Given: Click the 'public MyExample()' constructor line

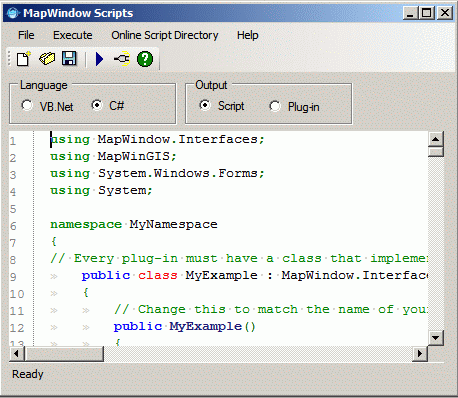Looking at the screenshot, I should (x=185, y=326).
